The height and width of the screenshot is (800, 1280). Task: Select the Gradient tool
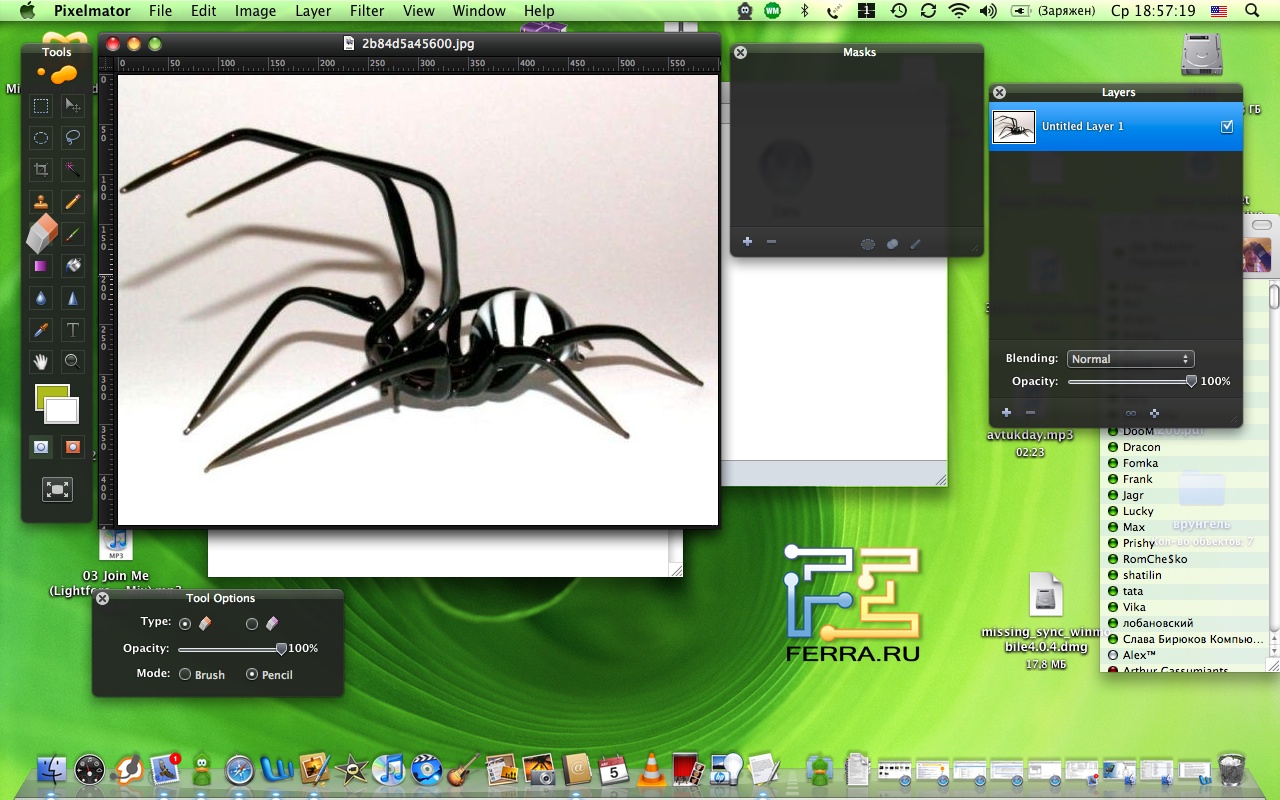41,266
